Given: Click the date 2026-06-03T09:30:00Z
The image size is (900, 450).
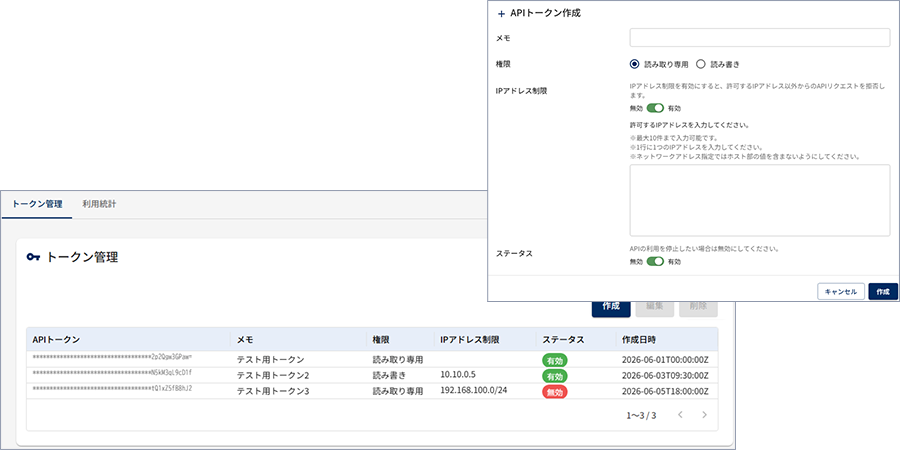Looking at the screenshot, I should point(665,377).
